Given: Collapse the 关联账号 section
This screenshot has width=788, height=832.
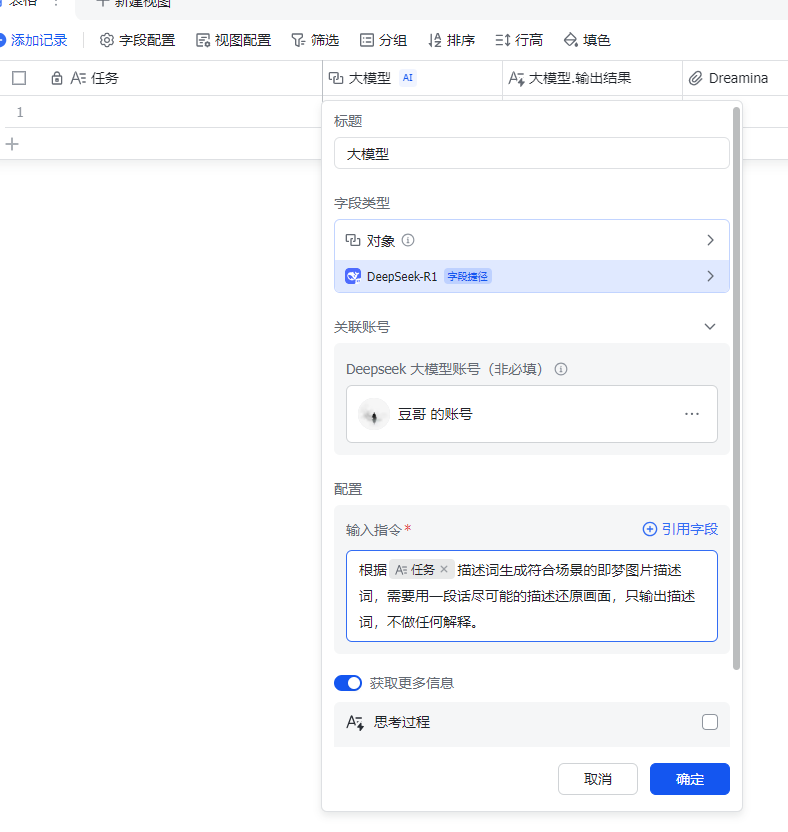Looking at the screenshot, I should (709, 327).
